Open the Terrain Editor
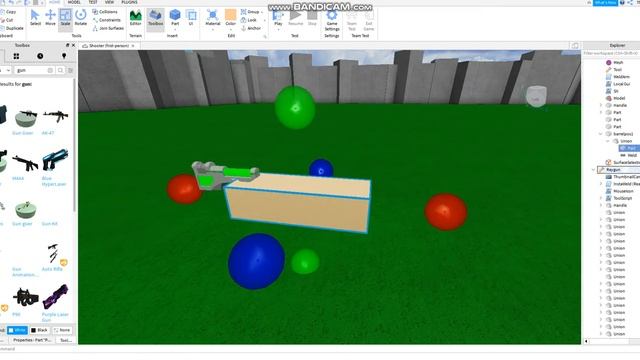640x360 pixels. (x=136, y=18)
